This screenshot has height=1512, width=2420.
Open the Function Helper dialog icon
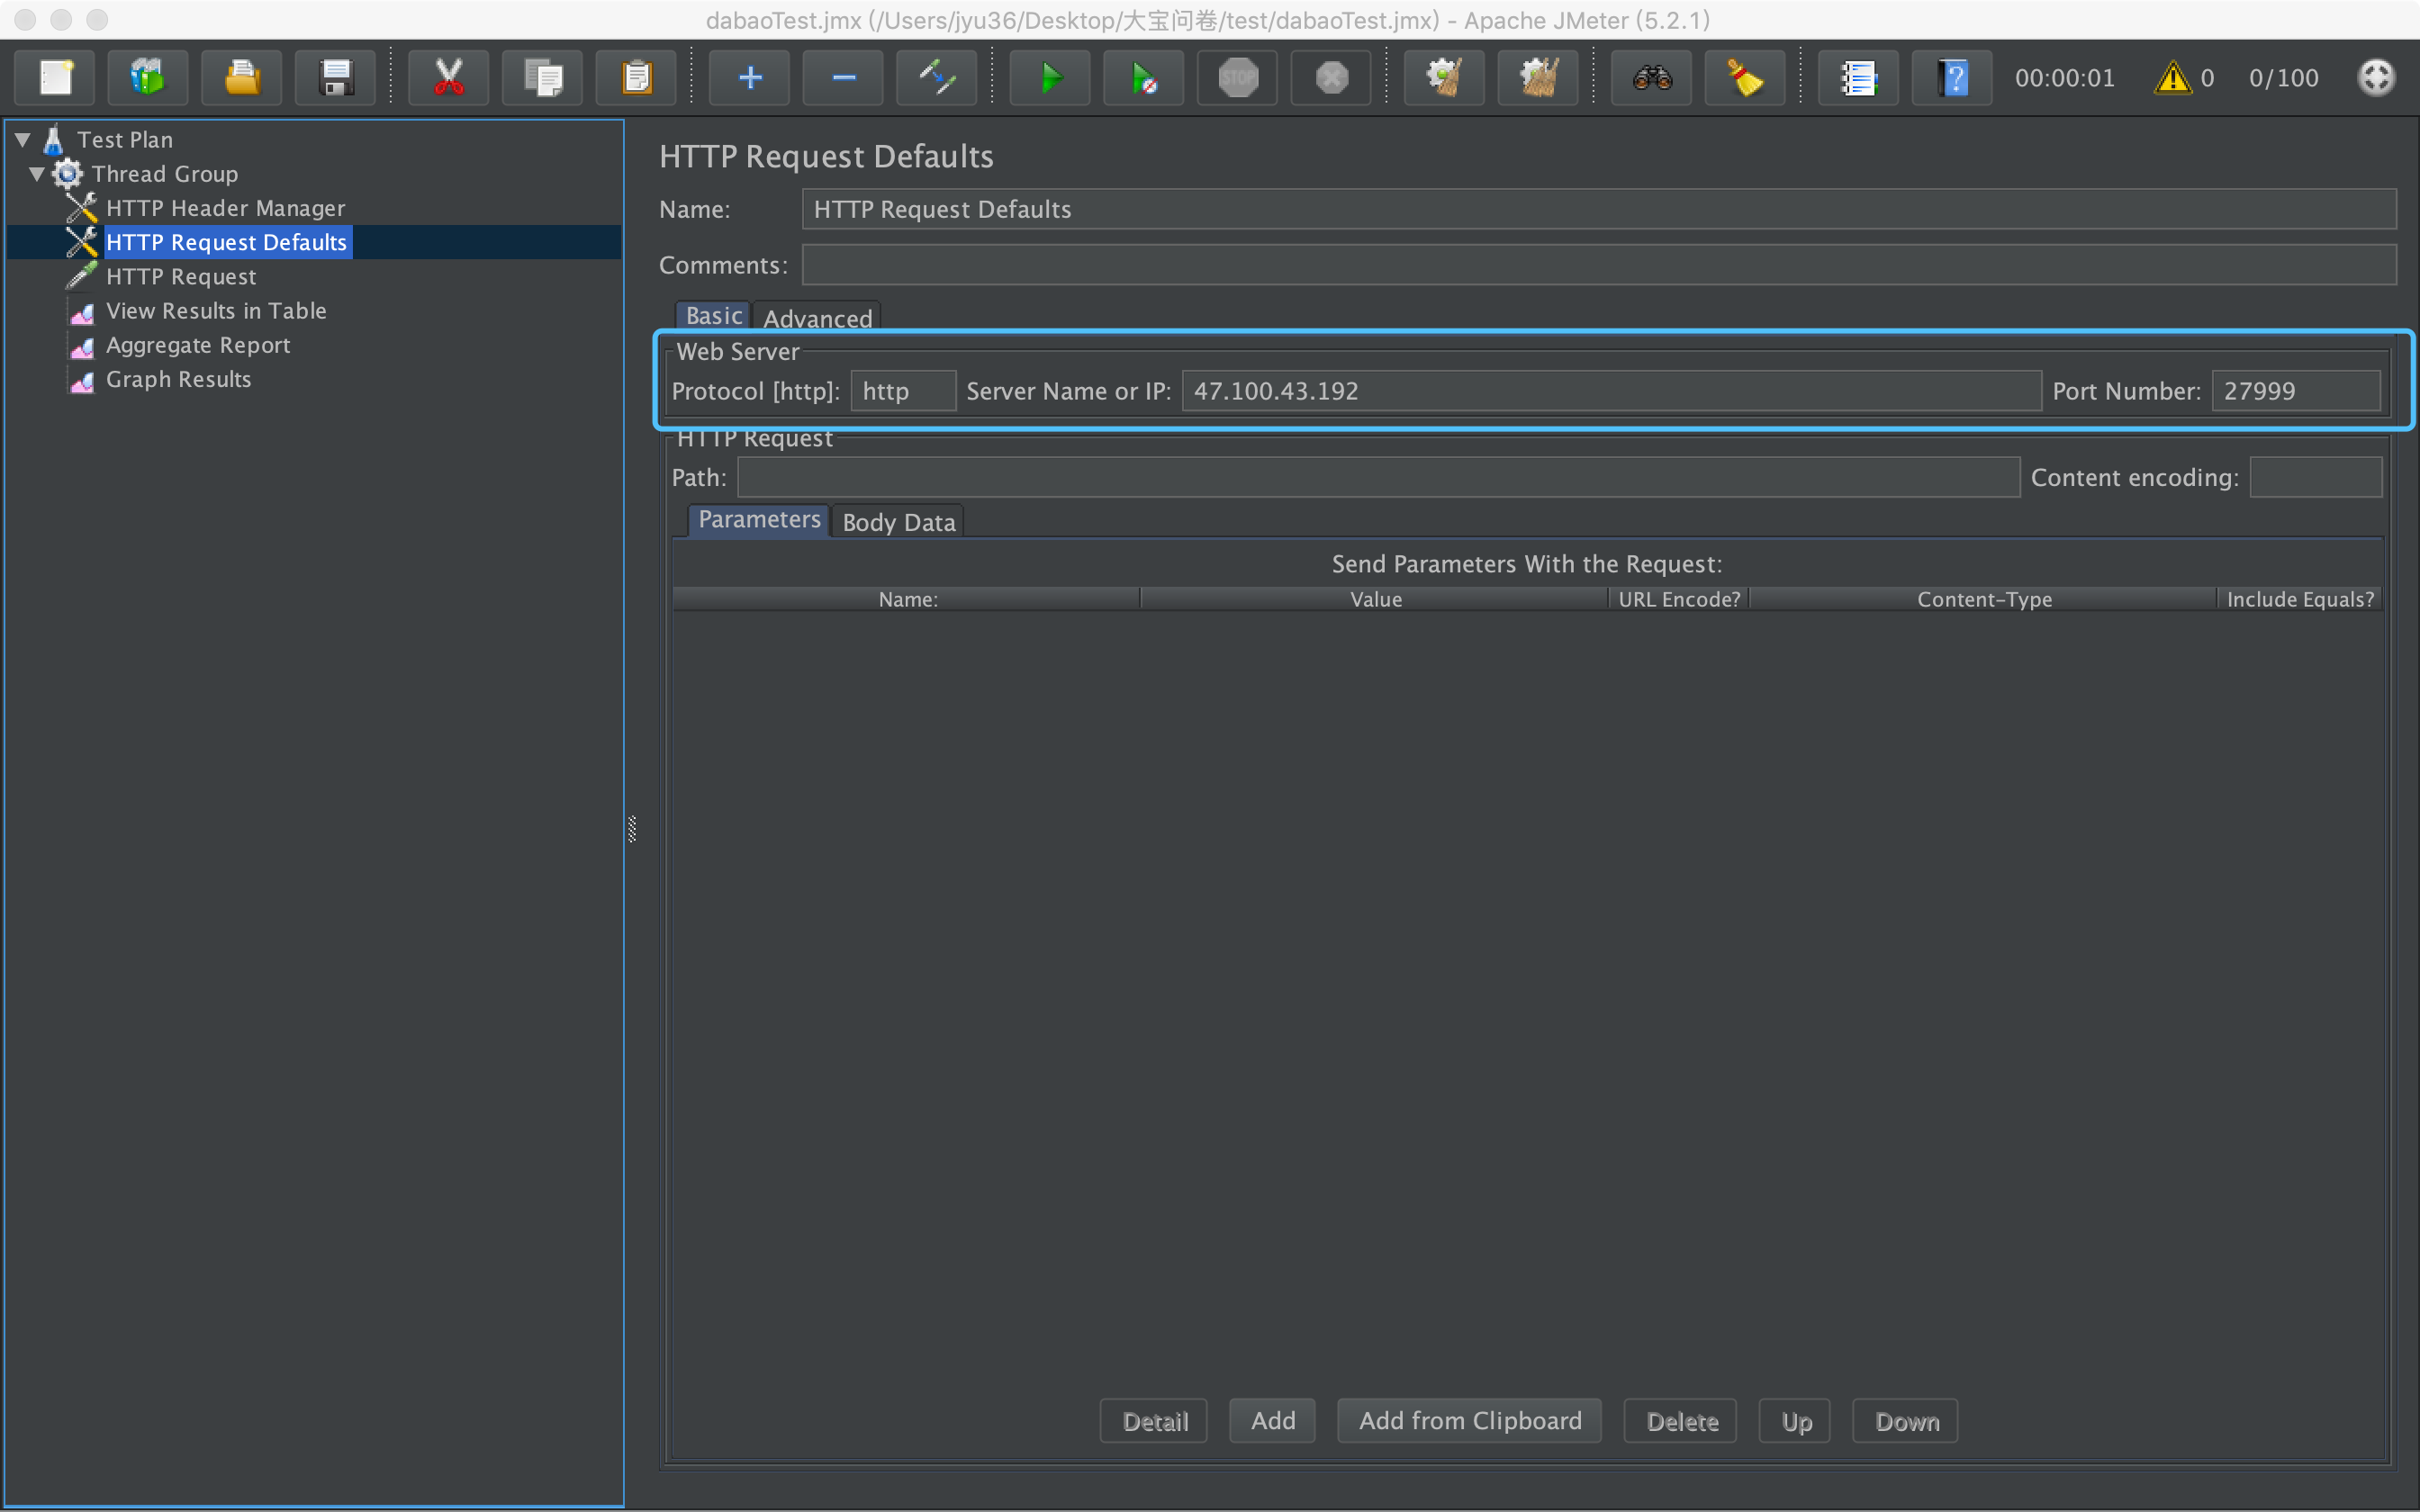tap(1859, 78)
